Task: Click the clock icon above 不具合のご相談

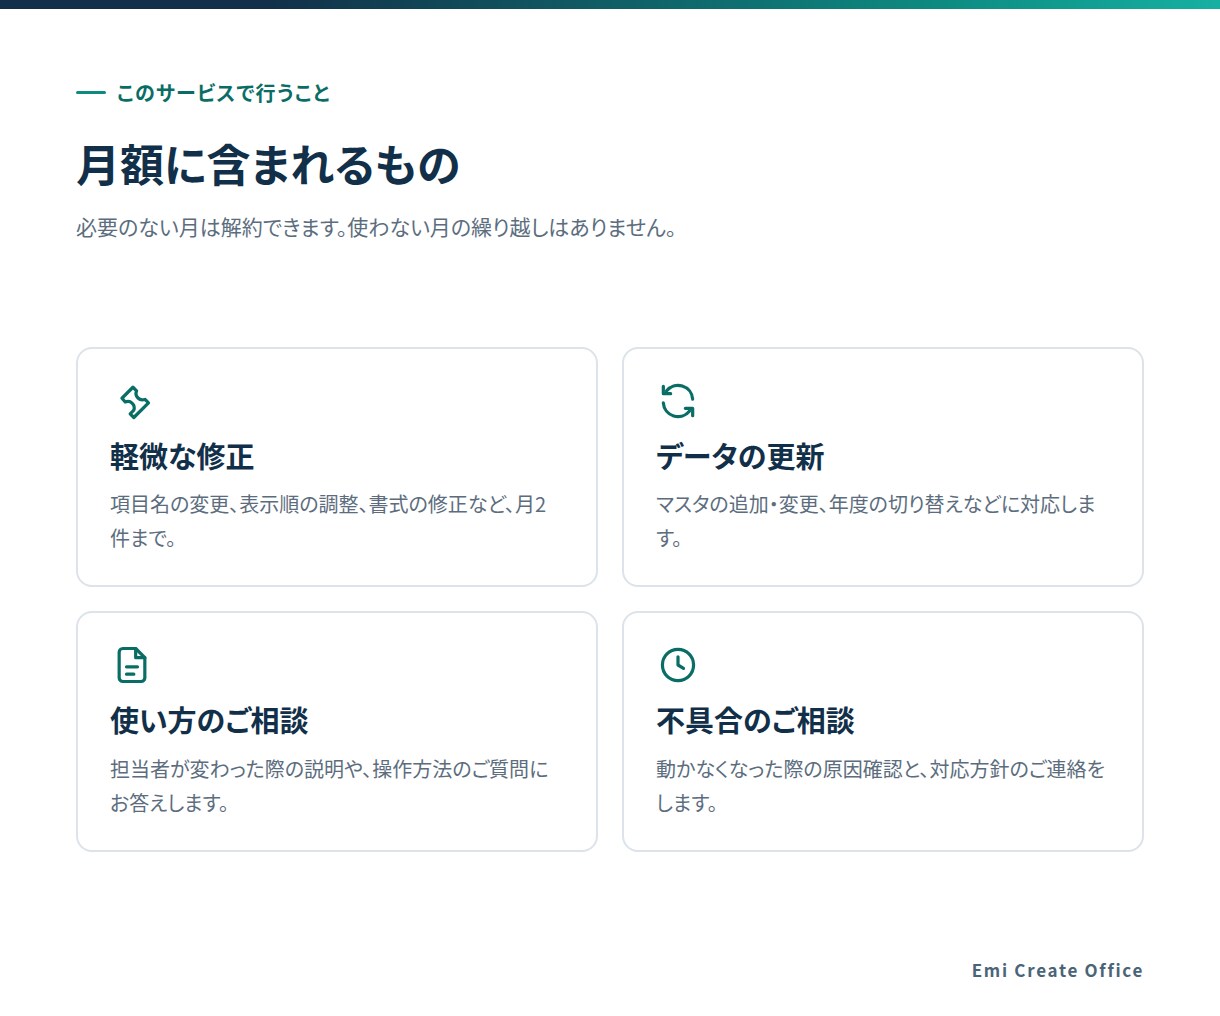Action: click(x=678, y=665)
